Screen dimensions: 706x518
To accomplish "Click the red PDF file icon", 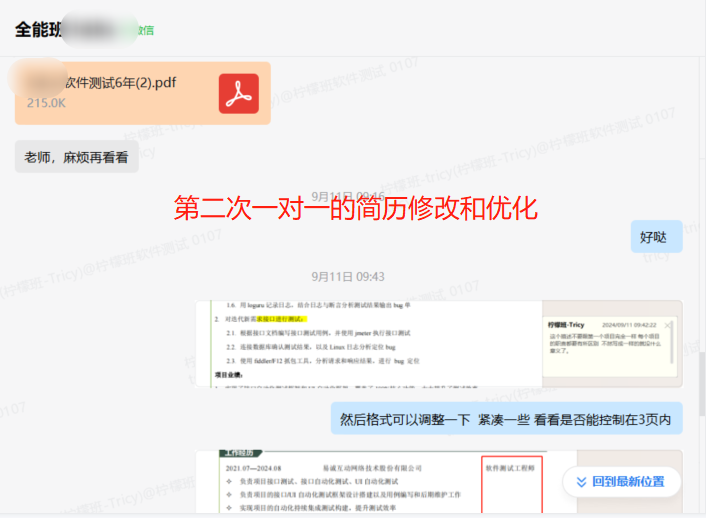I will click(x=239, y=93).
